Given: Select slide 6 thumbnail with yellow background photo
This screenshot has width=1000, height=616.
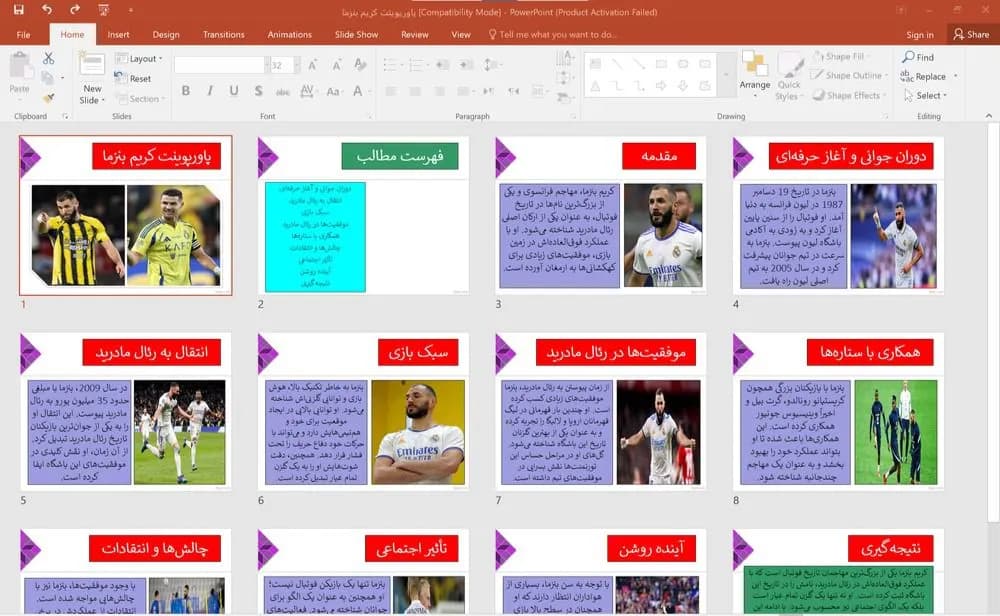Looking at the screenshot, I should pyautogui.click(x=364, y=411).
